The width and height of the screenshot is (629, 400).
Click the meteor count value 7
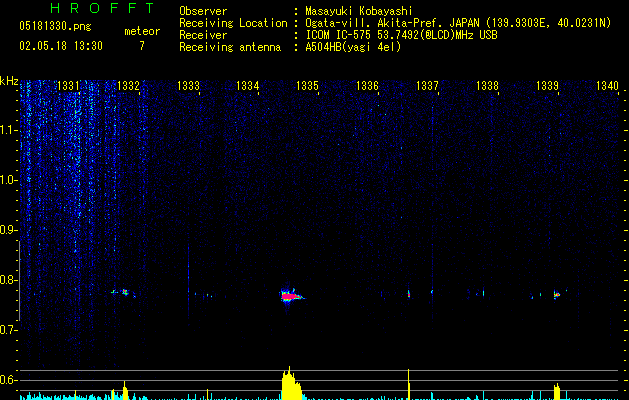142,46
